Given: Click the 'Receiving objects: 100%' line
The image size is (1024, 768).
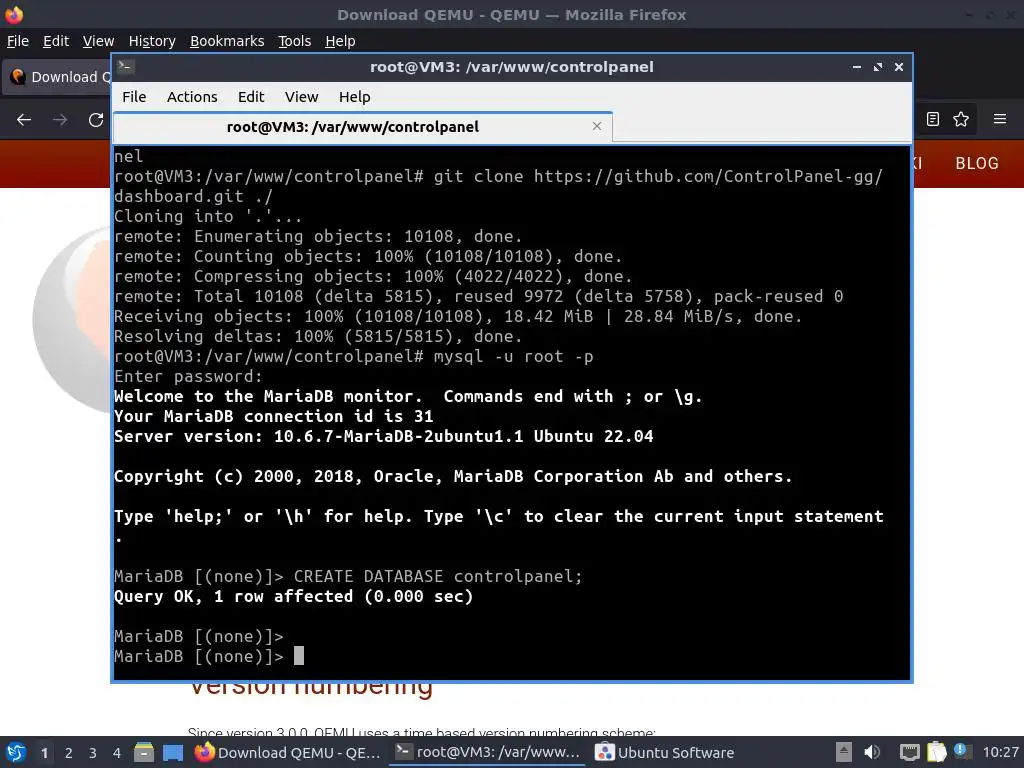Looking at the screenshot, I should point(458,317).
